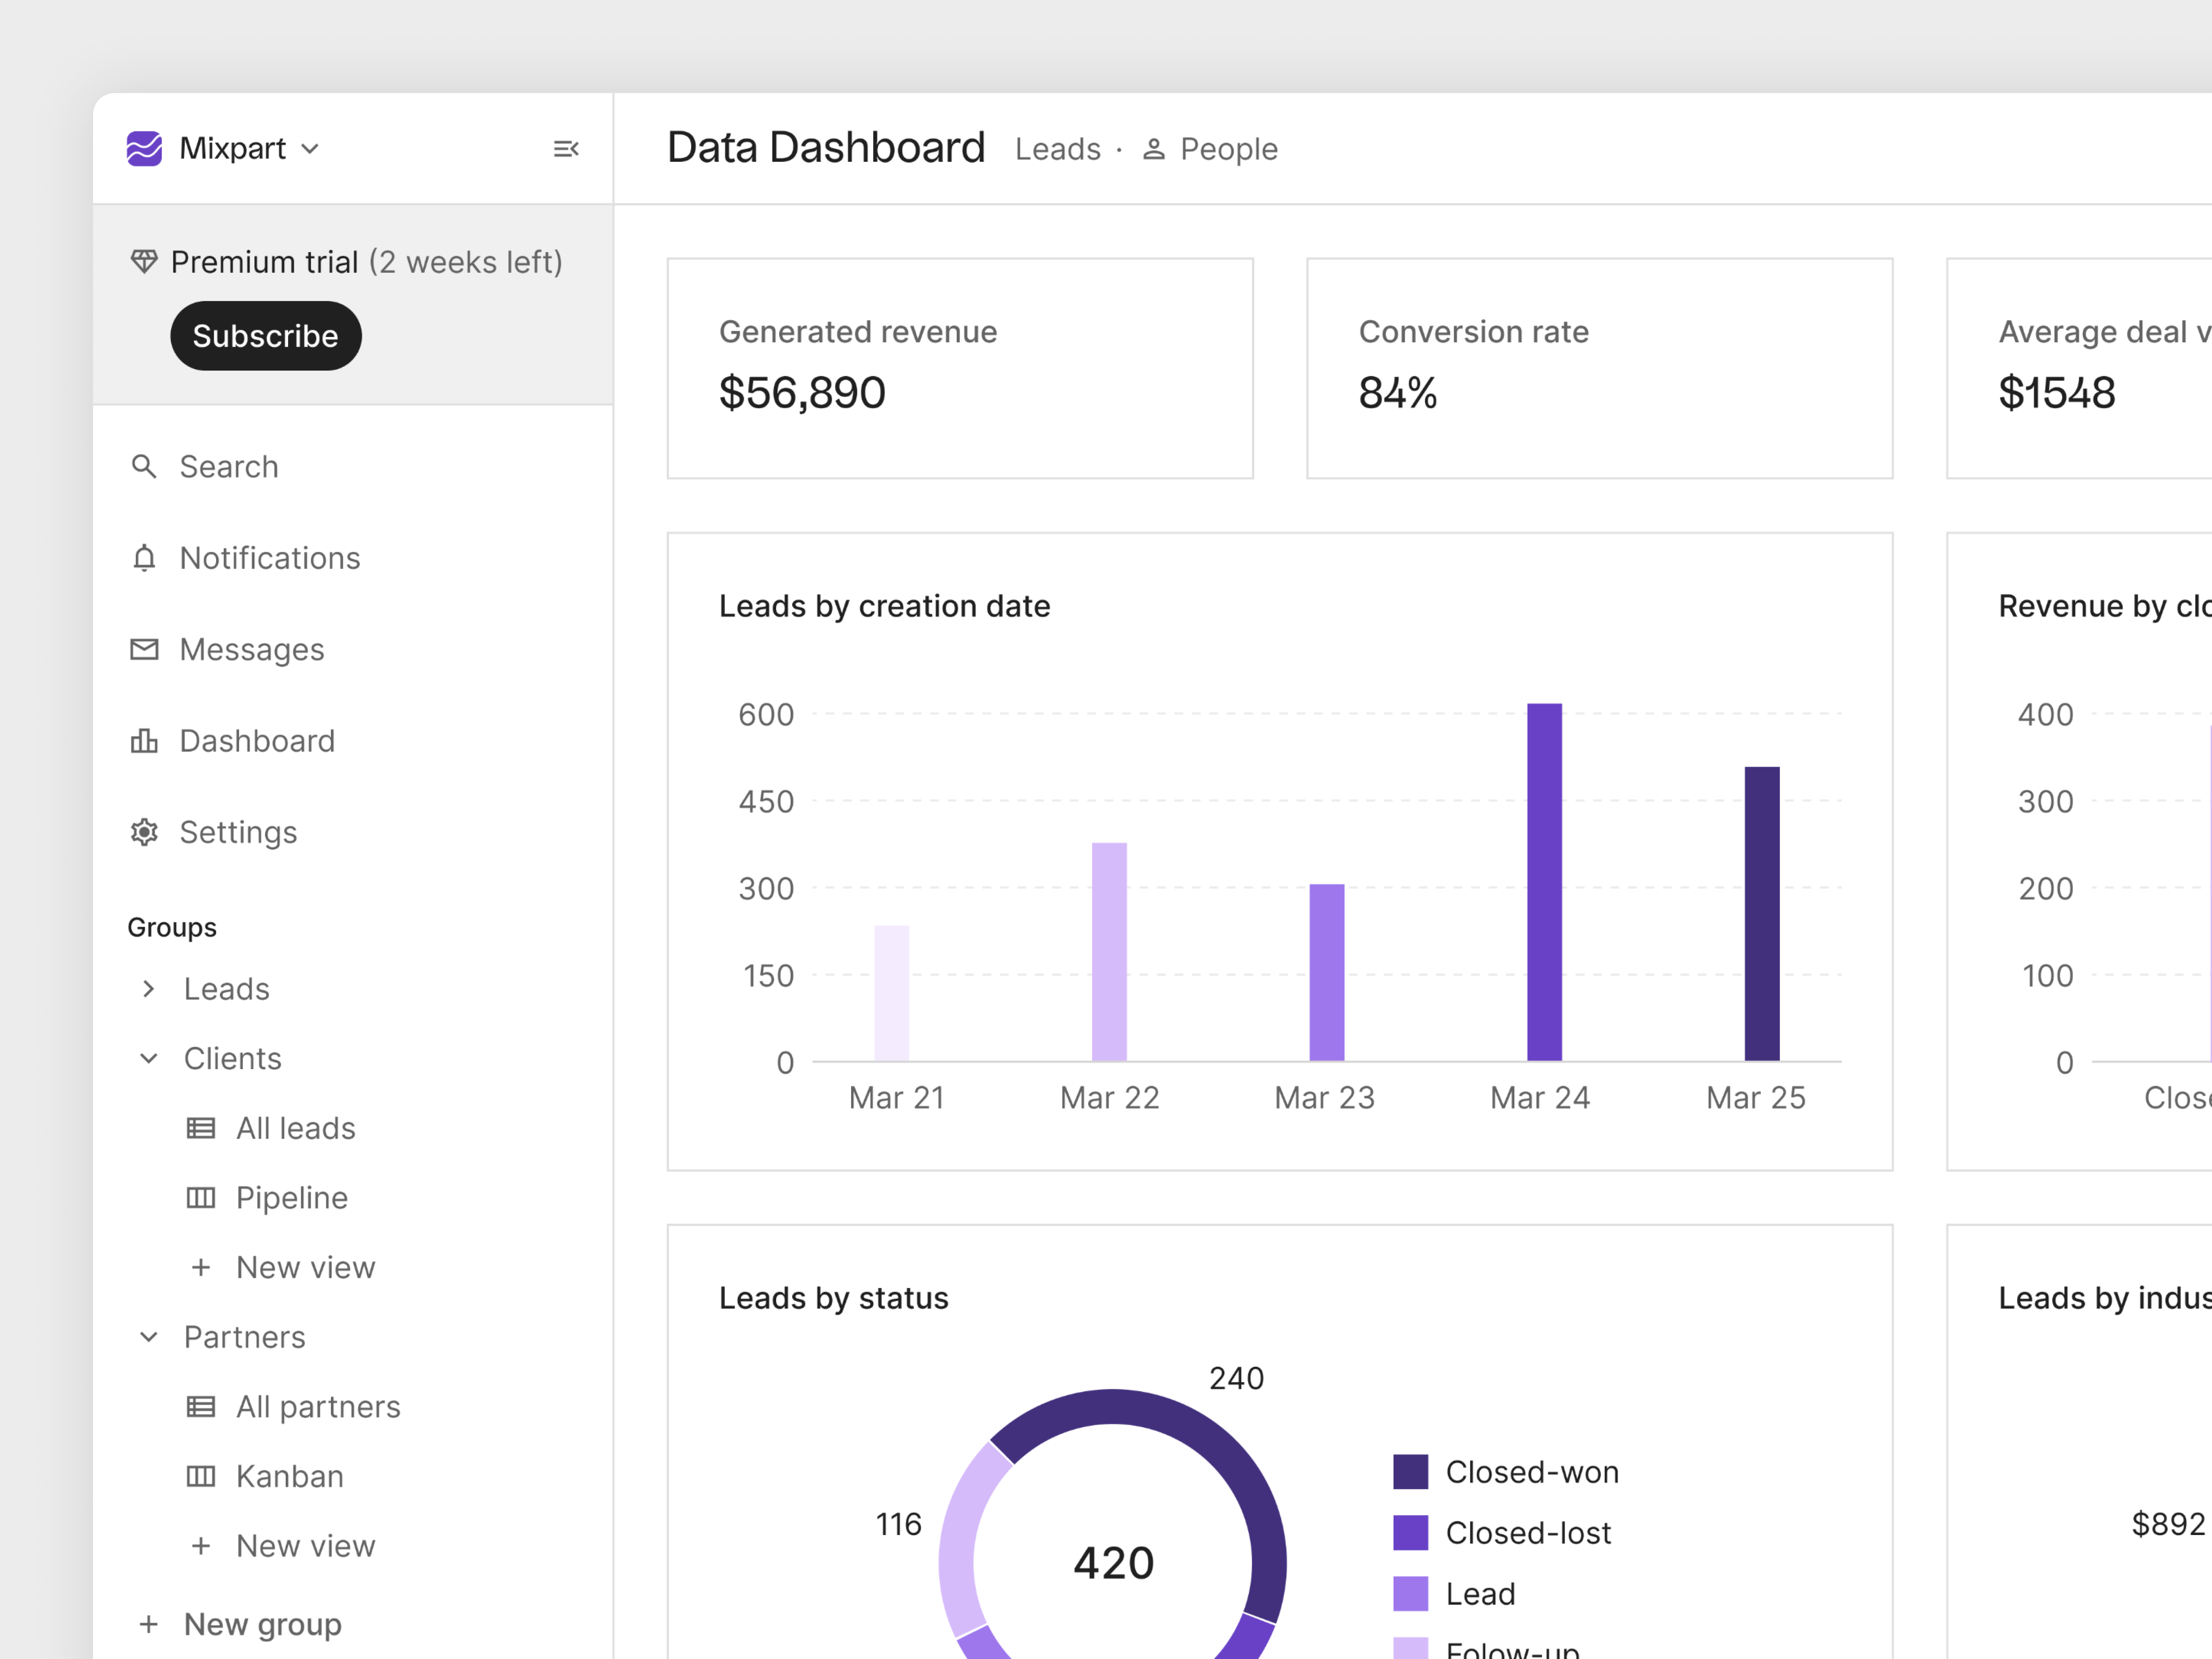Screen dimensions: 2212x1659
Task: Click the People person icon
Action: pyautogui.click(x=1154, y=149)
